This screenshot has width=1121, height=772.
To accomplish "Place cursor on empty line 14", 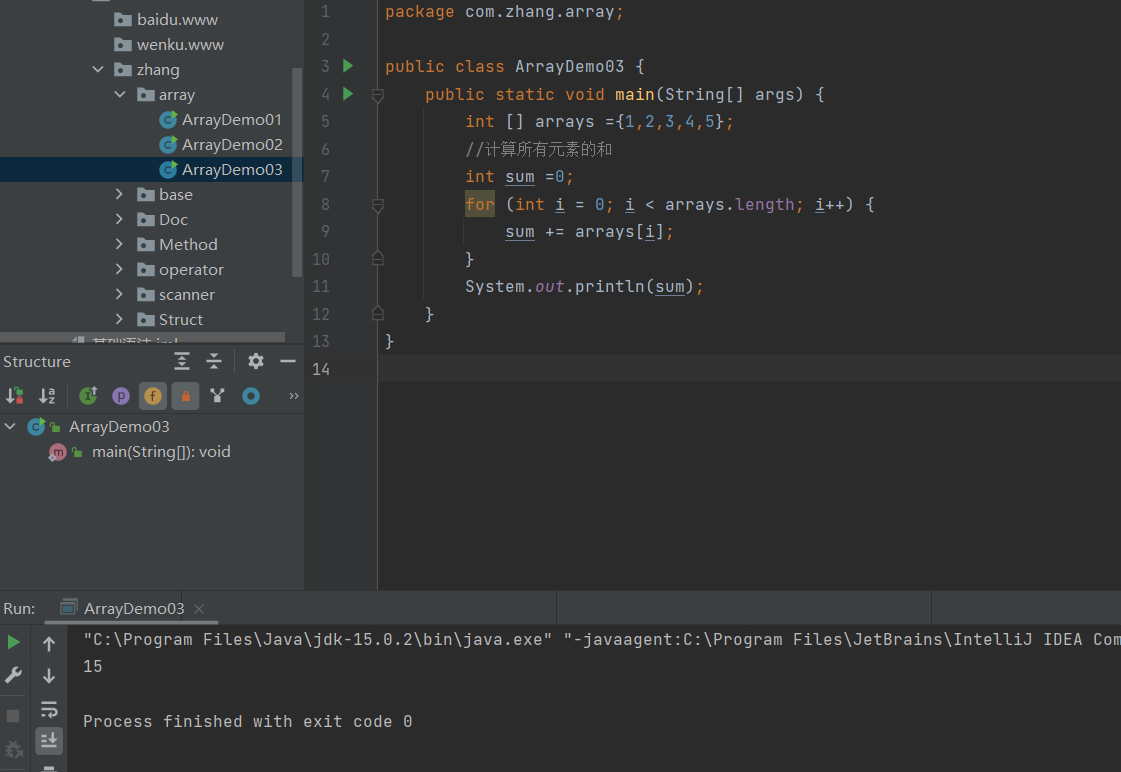I will pos(749,369).
